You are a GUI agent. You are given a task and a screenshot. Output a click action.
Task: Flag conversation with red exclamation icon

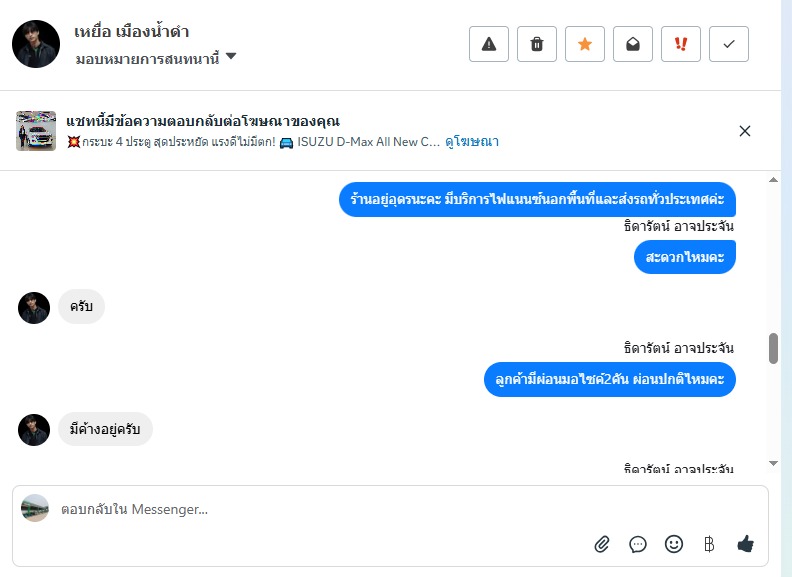(x=681, y=44)
